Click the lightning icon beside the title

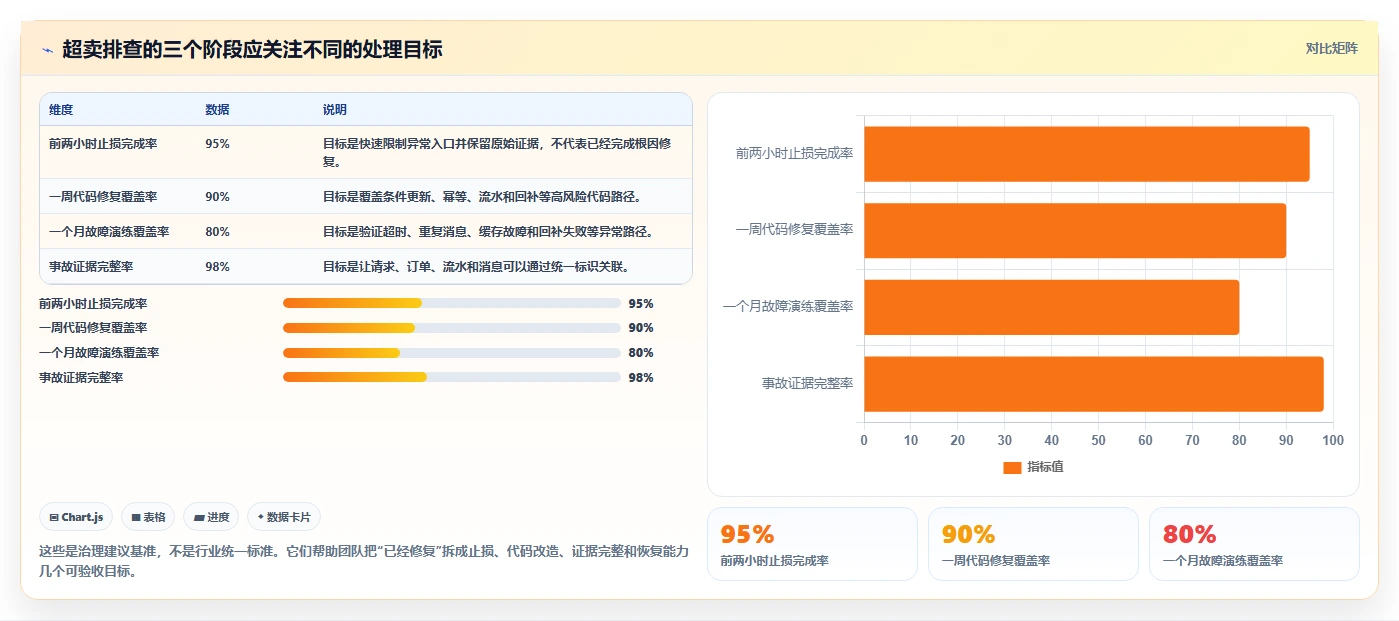[47, 49]
